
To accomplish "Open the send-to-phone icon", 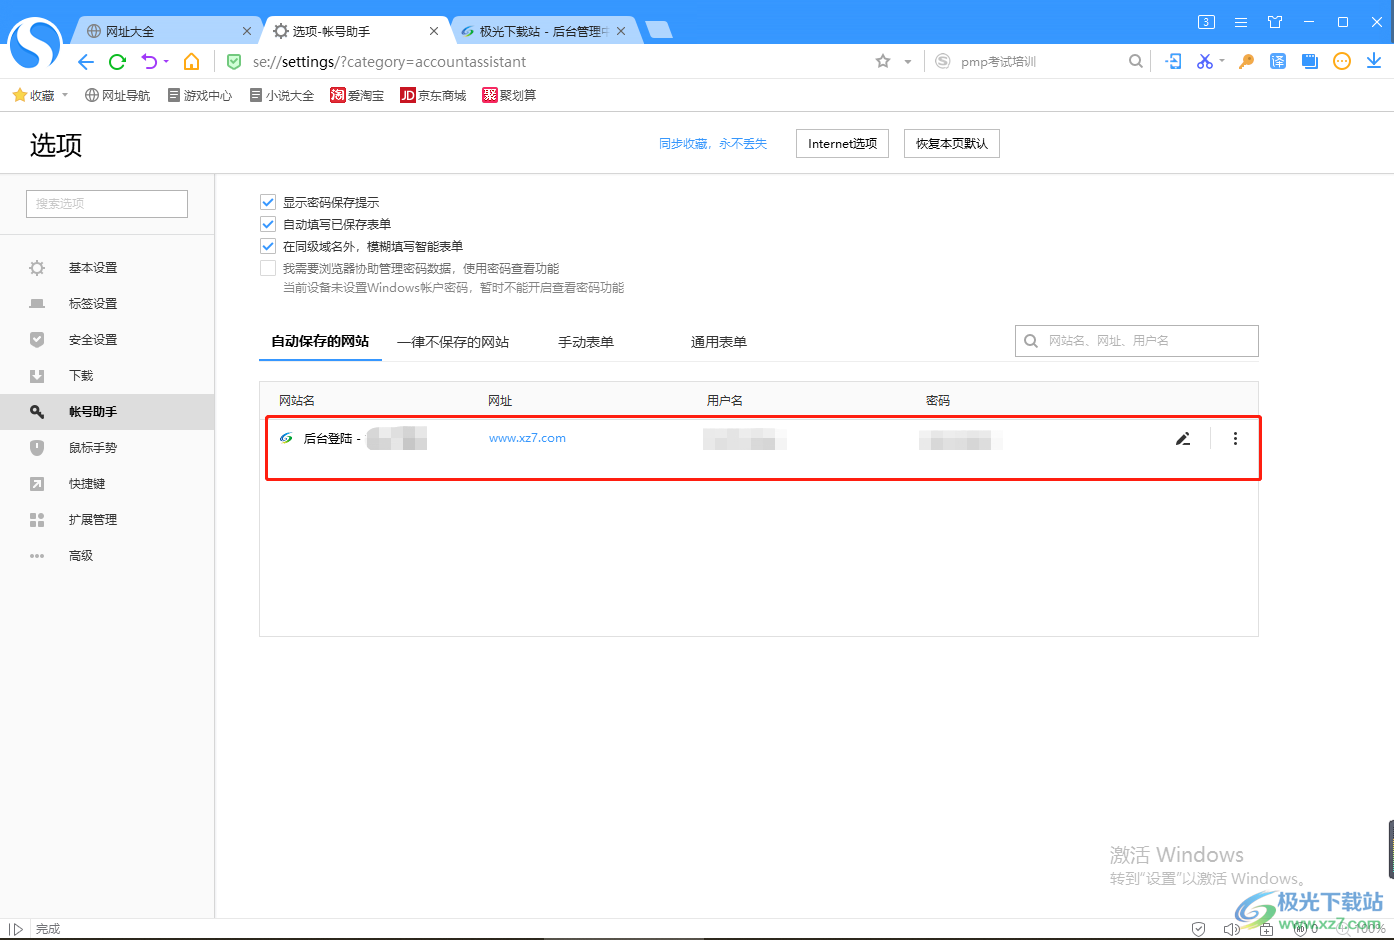I will click(1174, 61).
